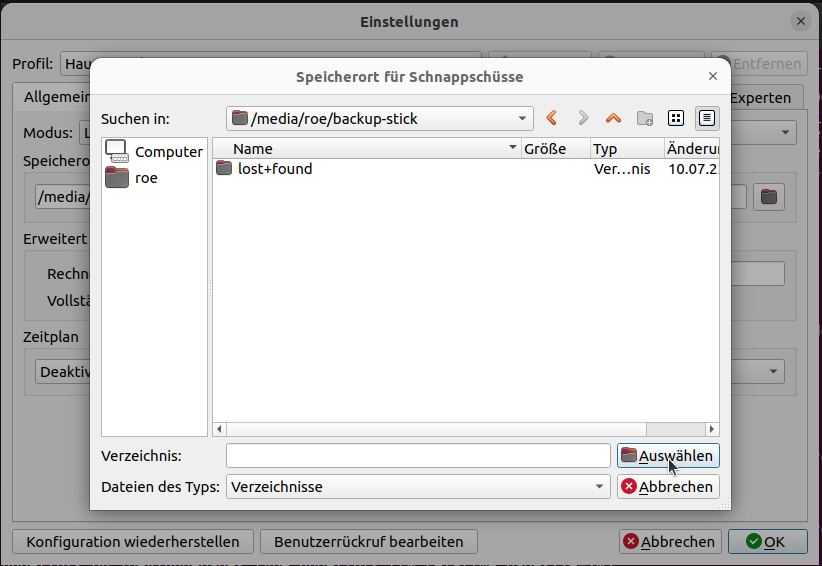This screenshot has height=566, width=822.
Task: Cancel the file dialog with Abbrechen
Action: 668,487
